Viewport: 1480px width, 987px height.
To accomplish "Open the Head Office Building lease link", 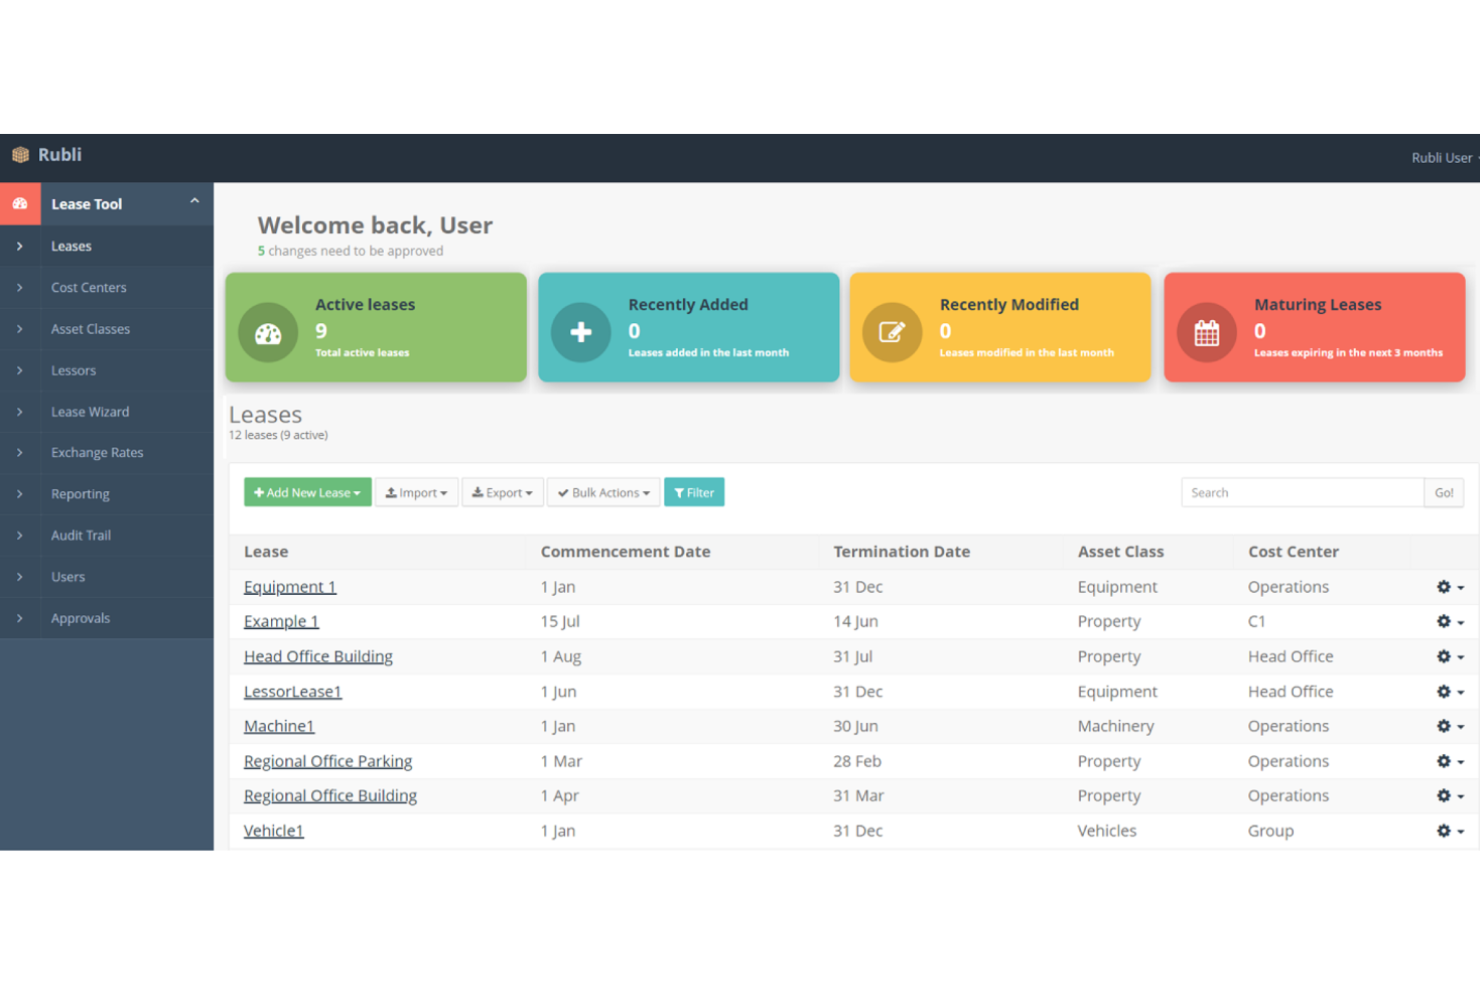I will (x=318, y=656).
